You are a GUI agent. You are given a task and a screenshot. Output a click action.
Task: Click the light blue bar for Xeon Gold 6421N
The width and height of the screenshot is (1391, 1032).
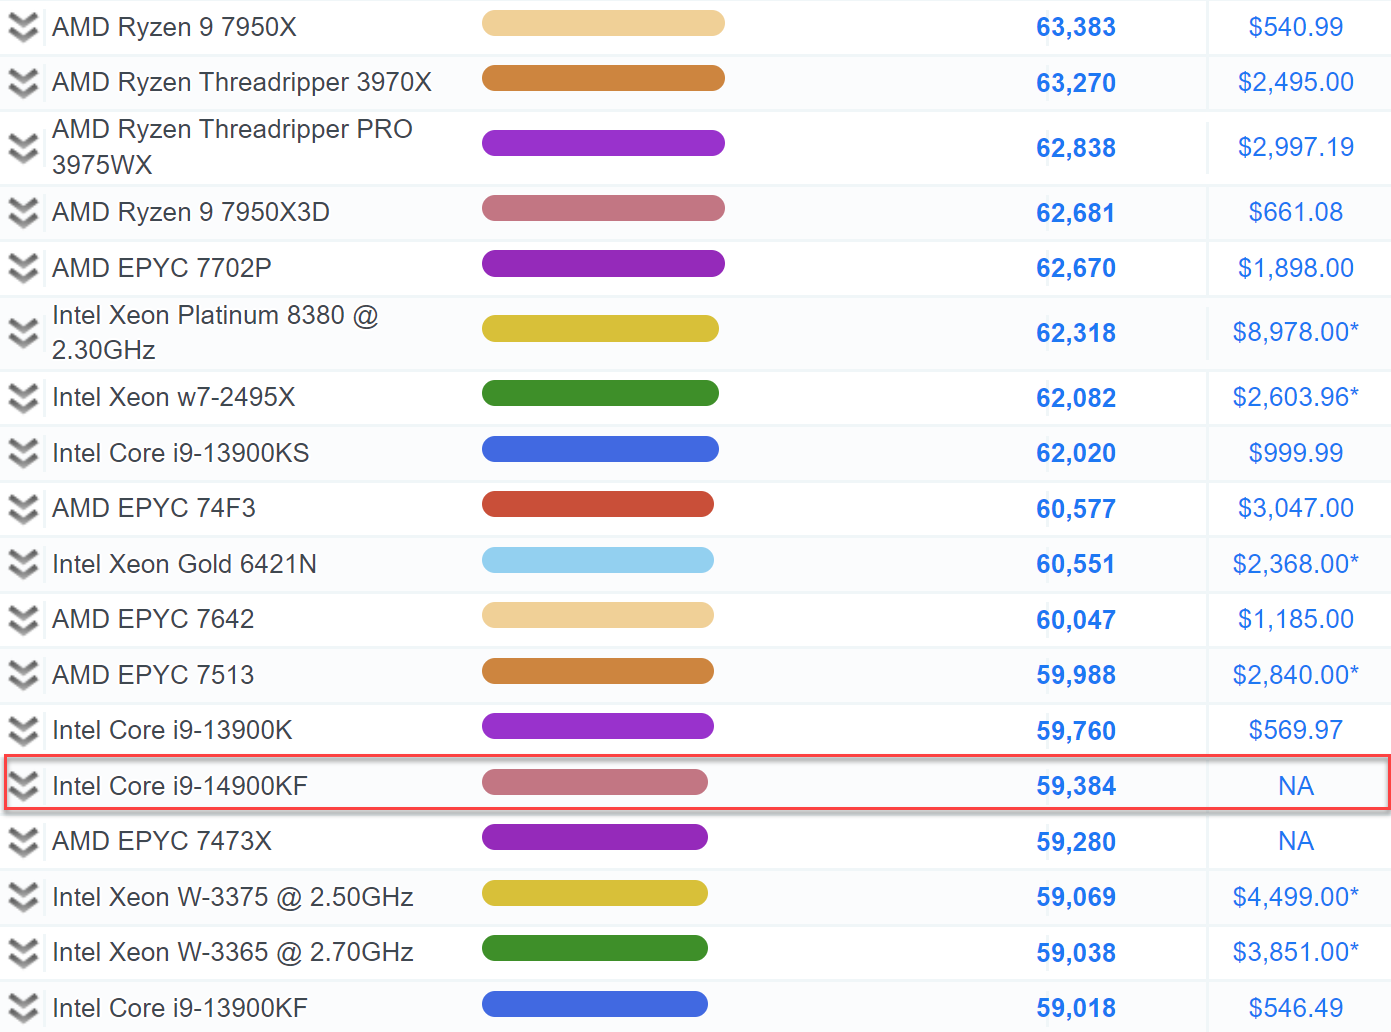pyautogui.click(x=598, y=560)
